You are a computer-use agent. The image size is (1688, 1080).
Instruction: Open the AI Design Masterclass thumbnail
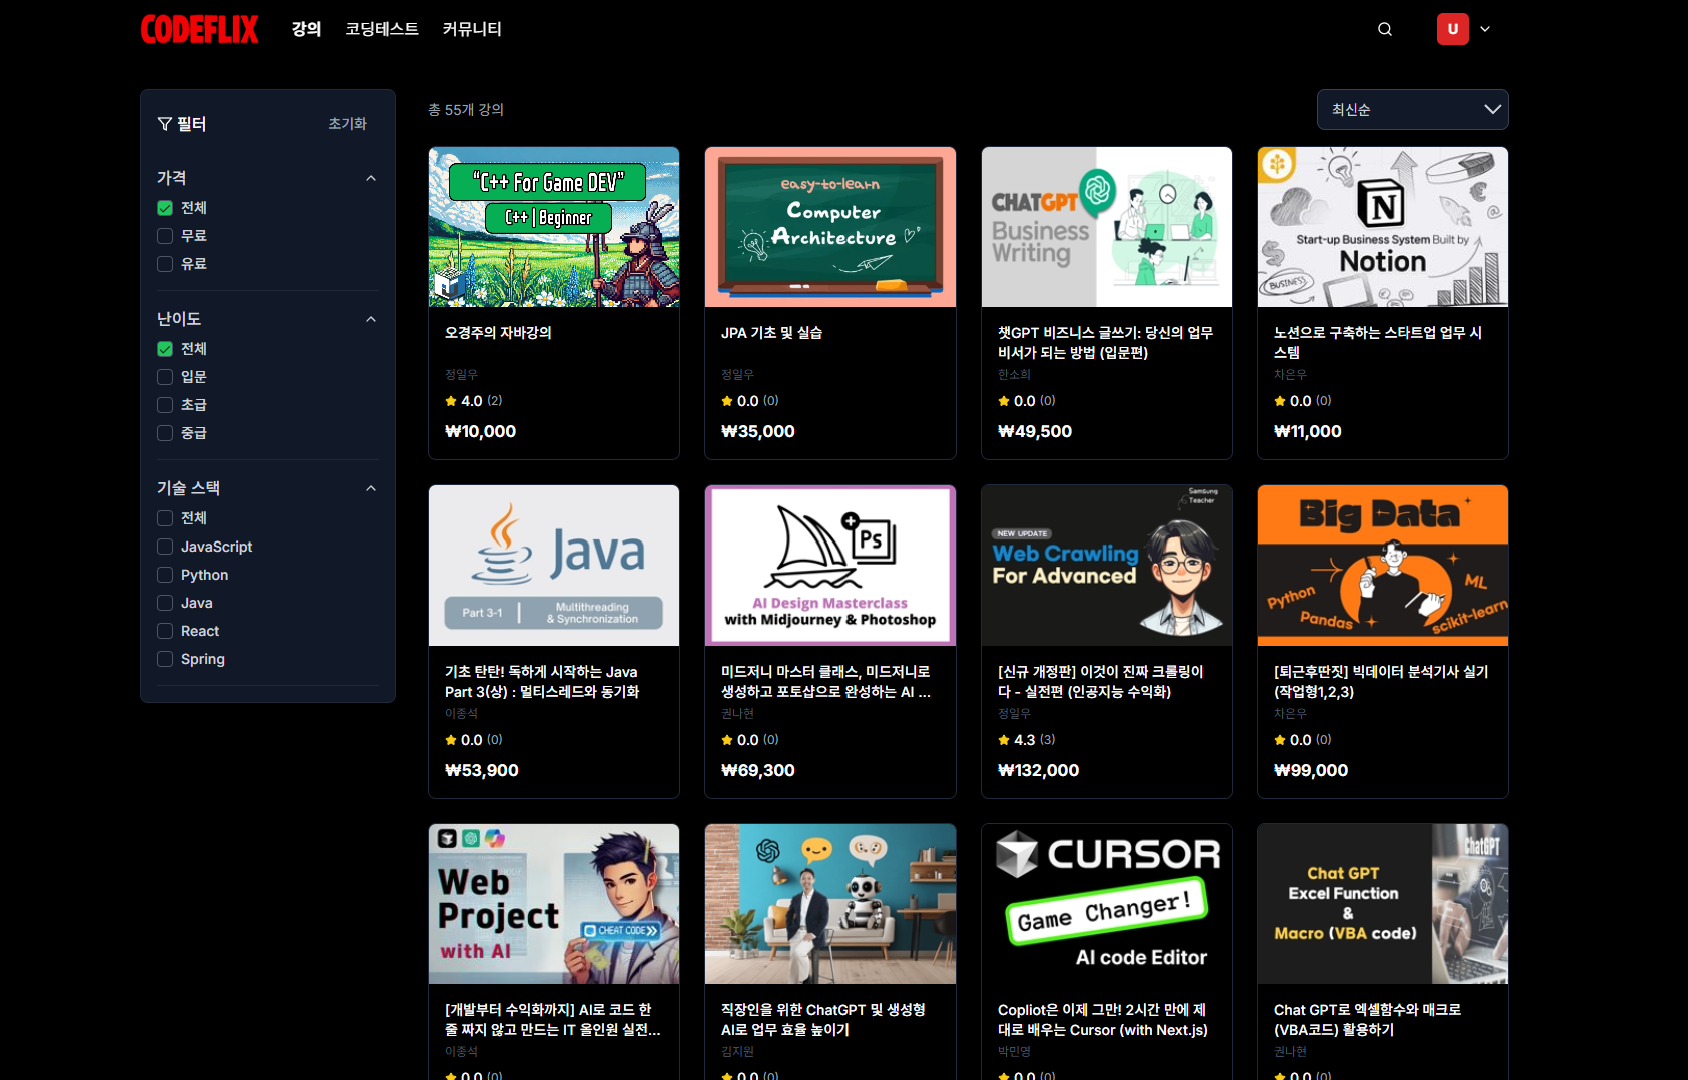click(x=830, y=566)
